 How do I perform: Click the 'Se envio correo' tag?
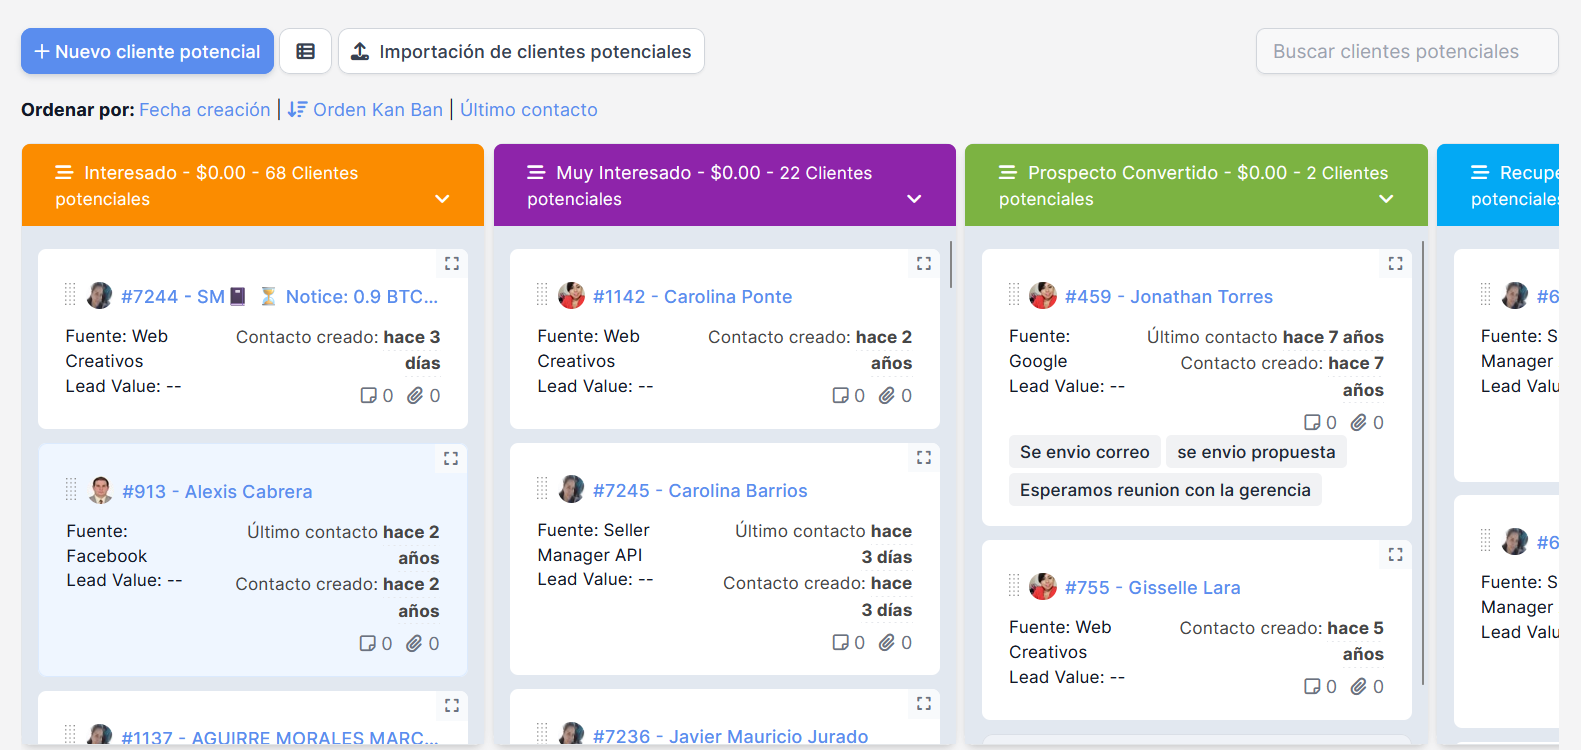[x=1084, y=452]
